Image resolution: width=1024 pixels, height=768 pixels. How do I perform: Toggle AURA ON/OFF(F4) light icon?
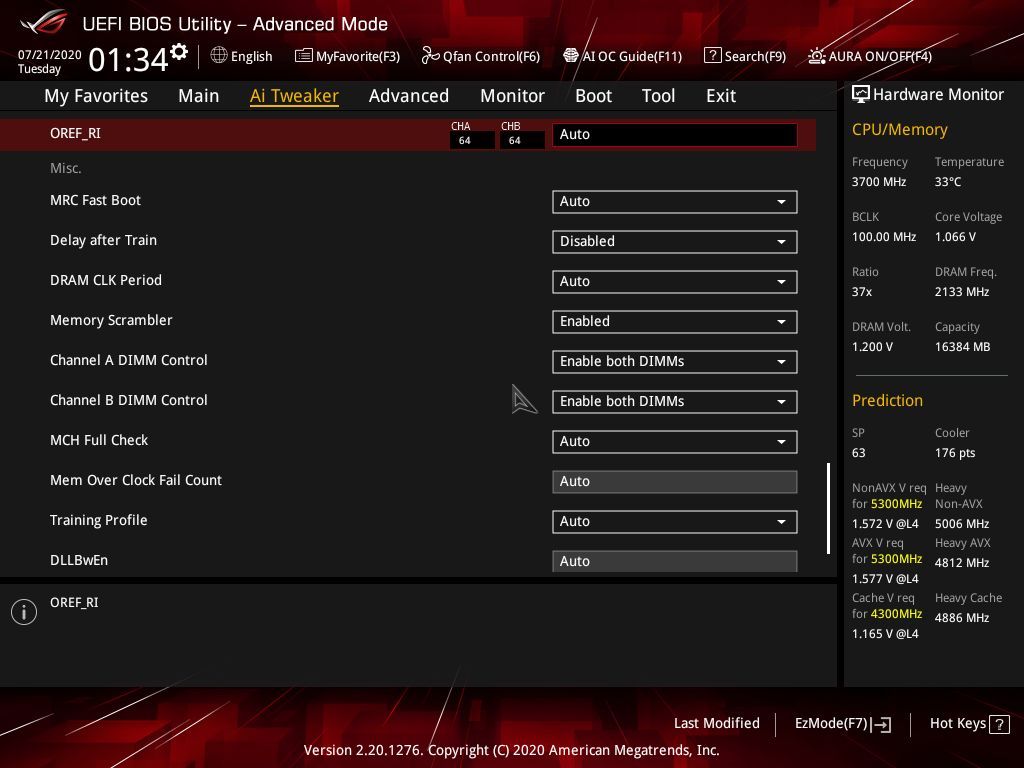[816, 56]
